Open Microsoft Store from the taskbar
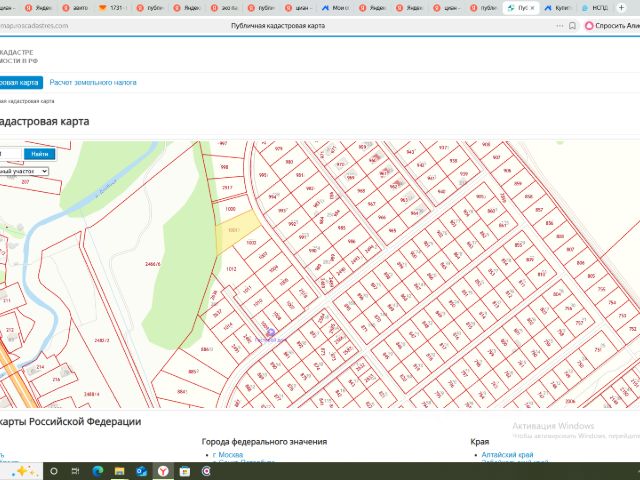 185,471
